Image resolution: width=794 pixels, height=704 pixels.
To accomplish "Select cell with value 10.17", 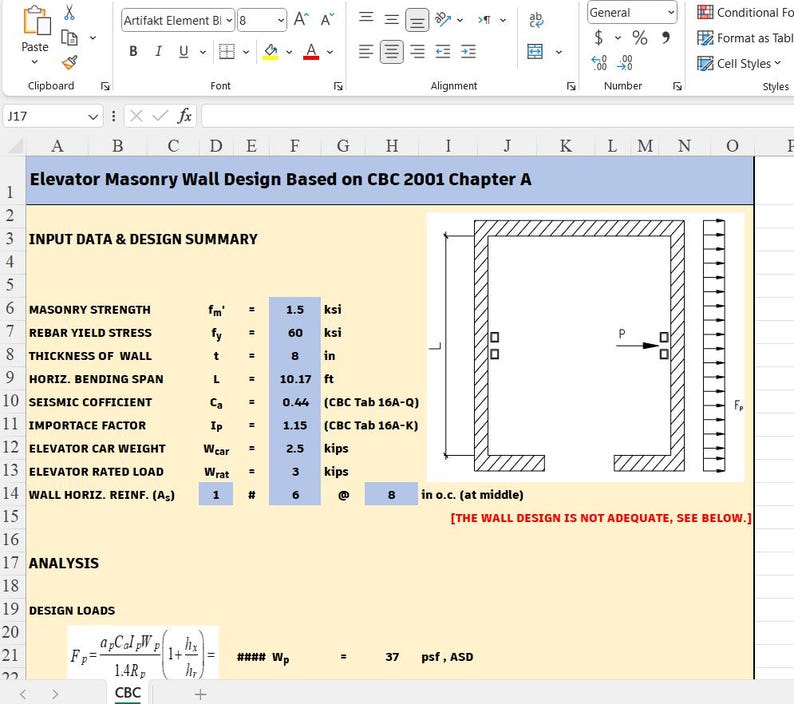I will tap(295, 379).
